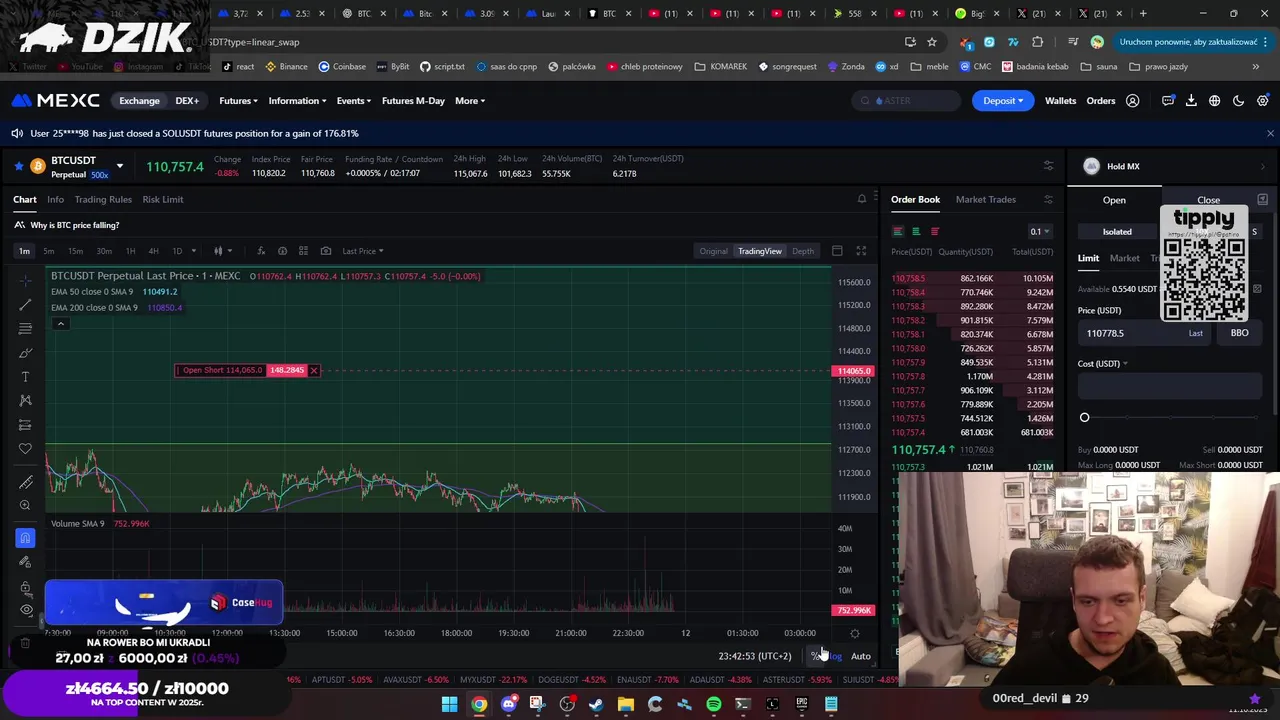Viewport: 1280px width, 720px height.
Task: Take a chart snapshot with camera icon
Action: (x=326, y=251)
